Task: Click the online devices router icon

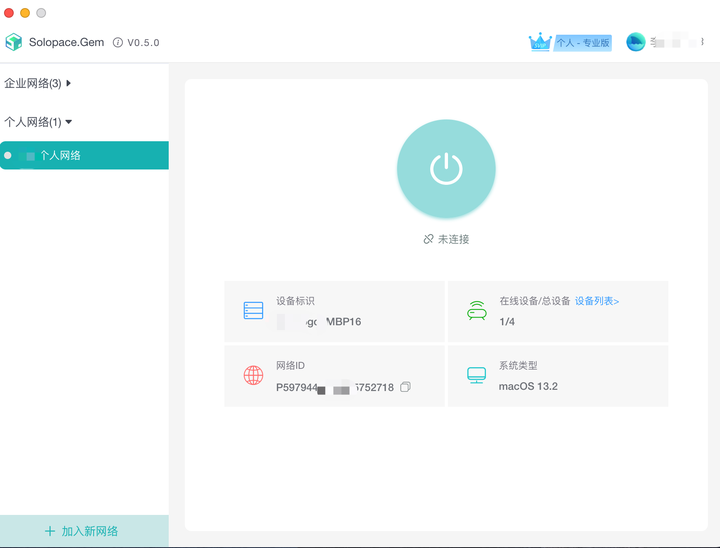Action: tap(477, 311)
